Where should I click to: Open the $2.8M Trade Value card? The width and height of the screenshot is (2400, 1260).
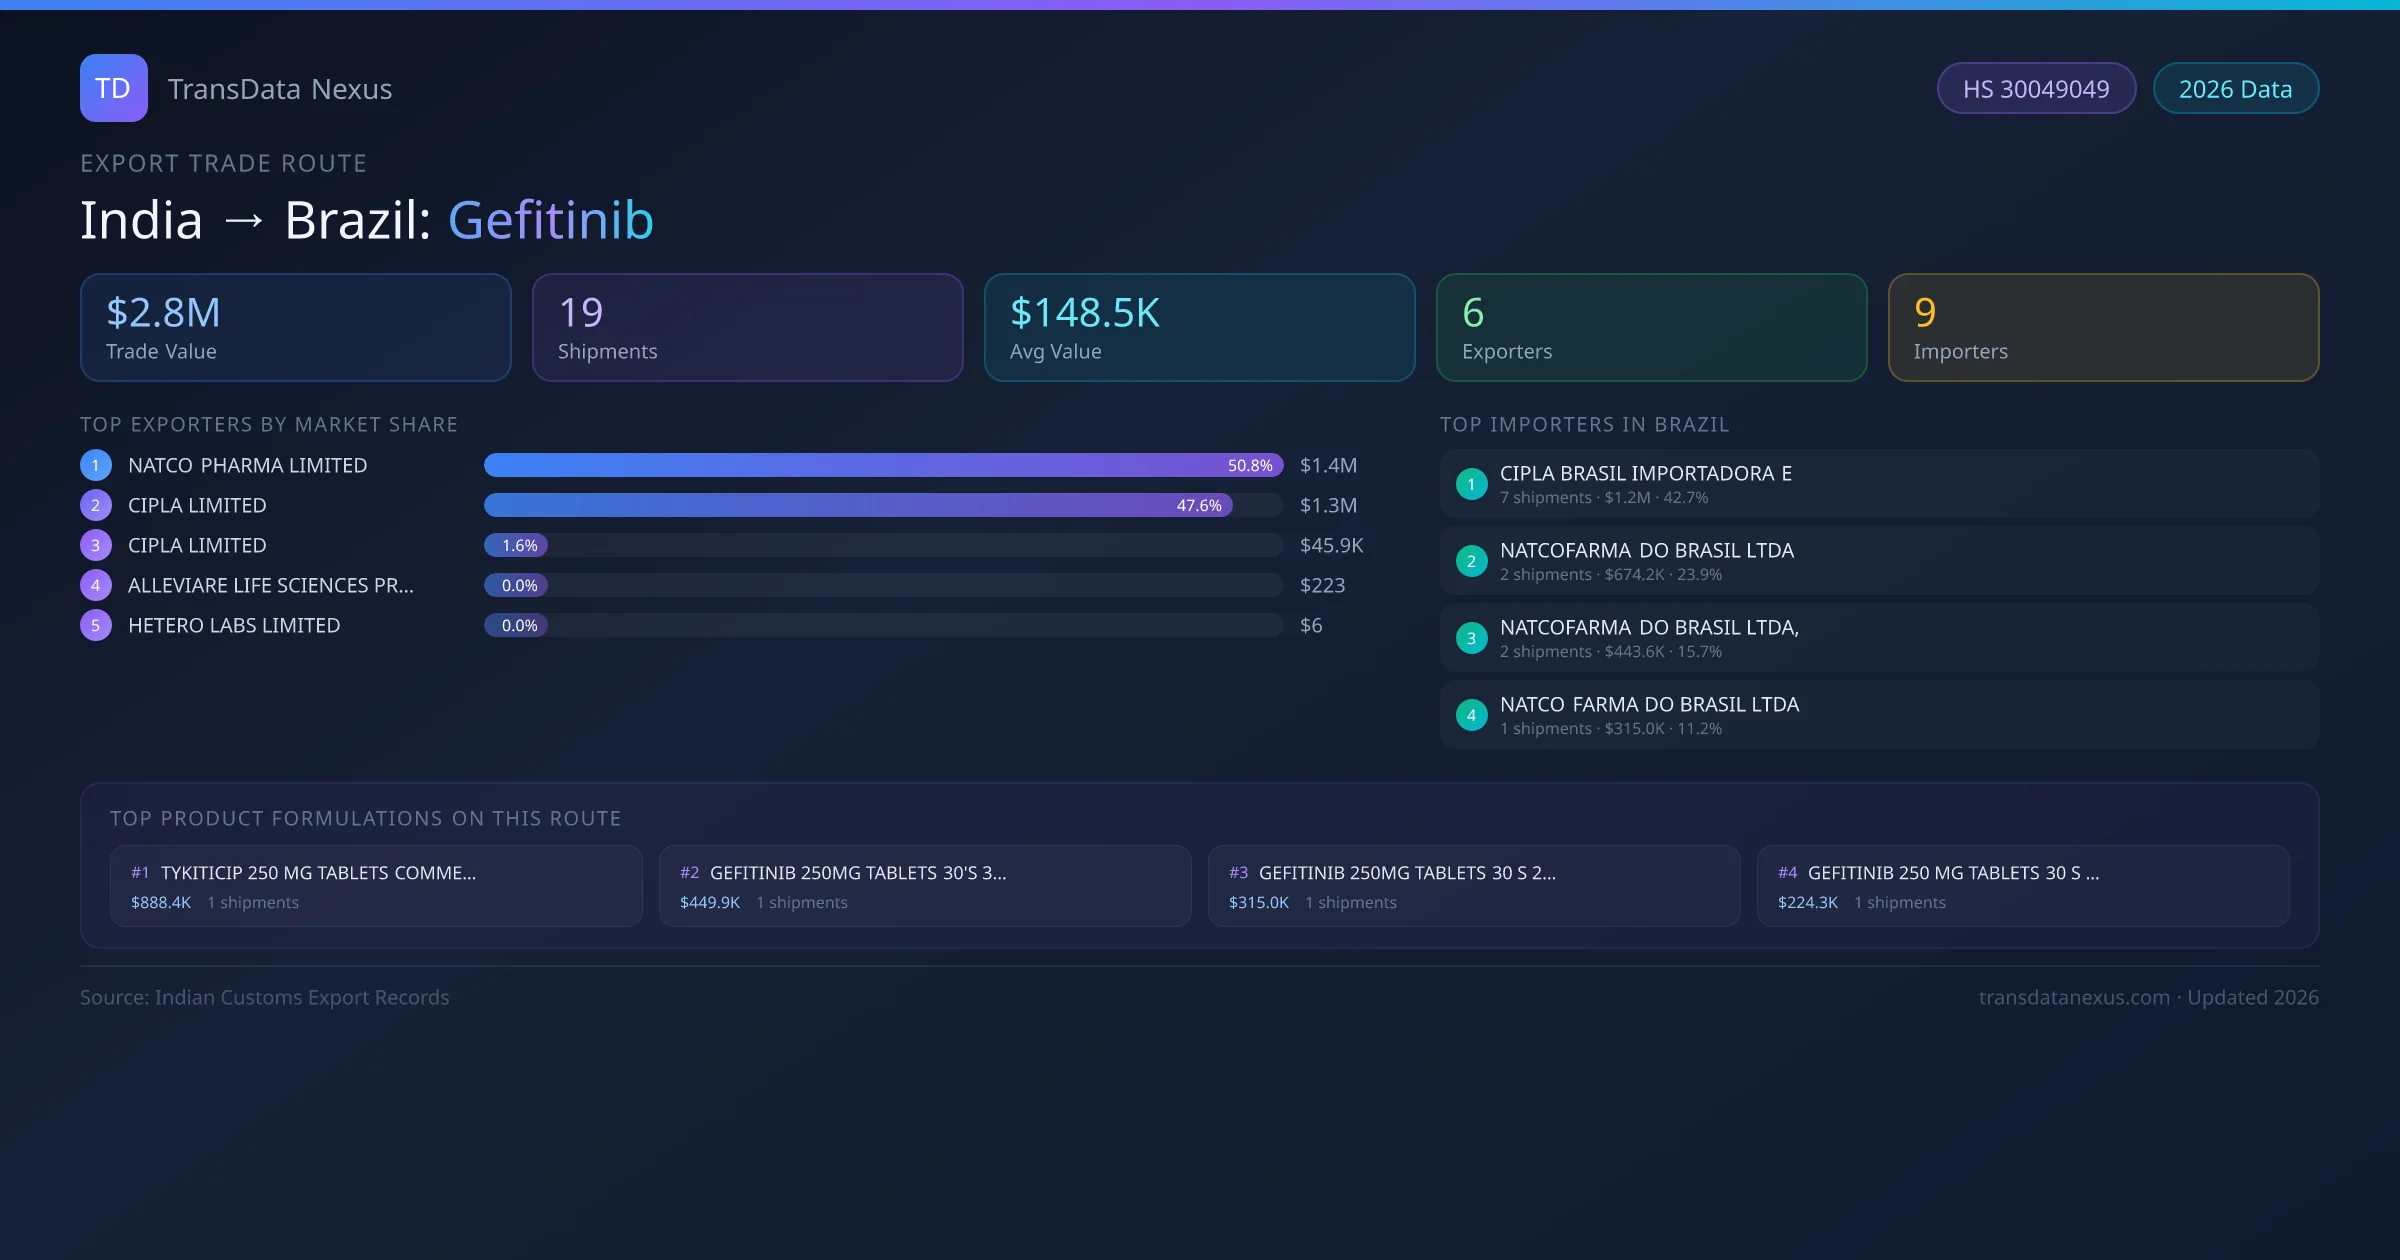coord(295,327)
